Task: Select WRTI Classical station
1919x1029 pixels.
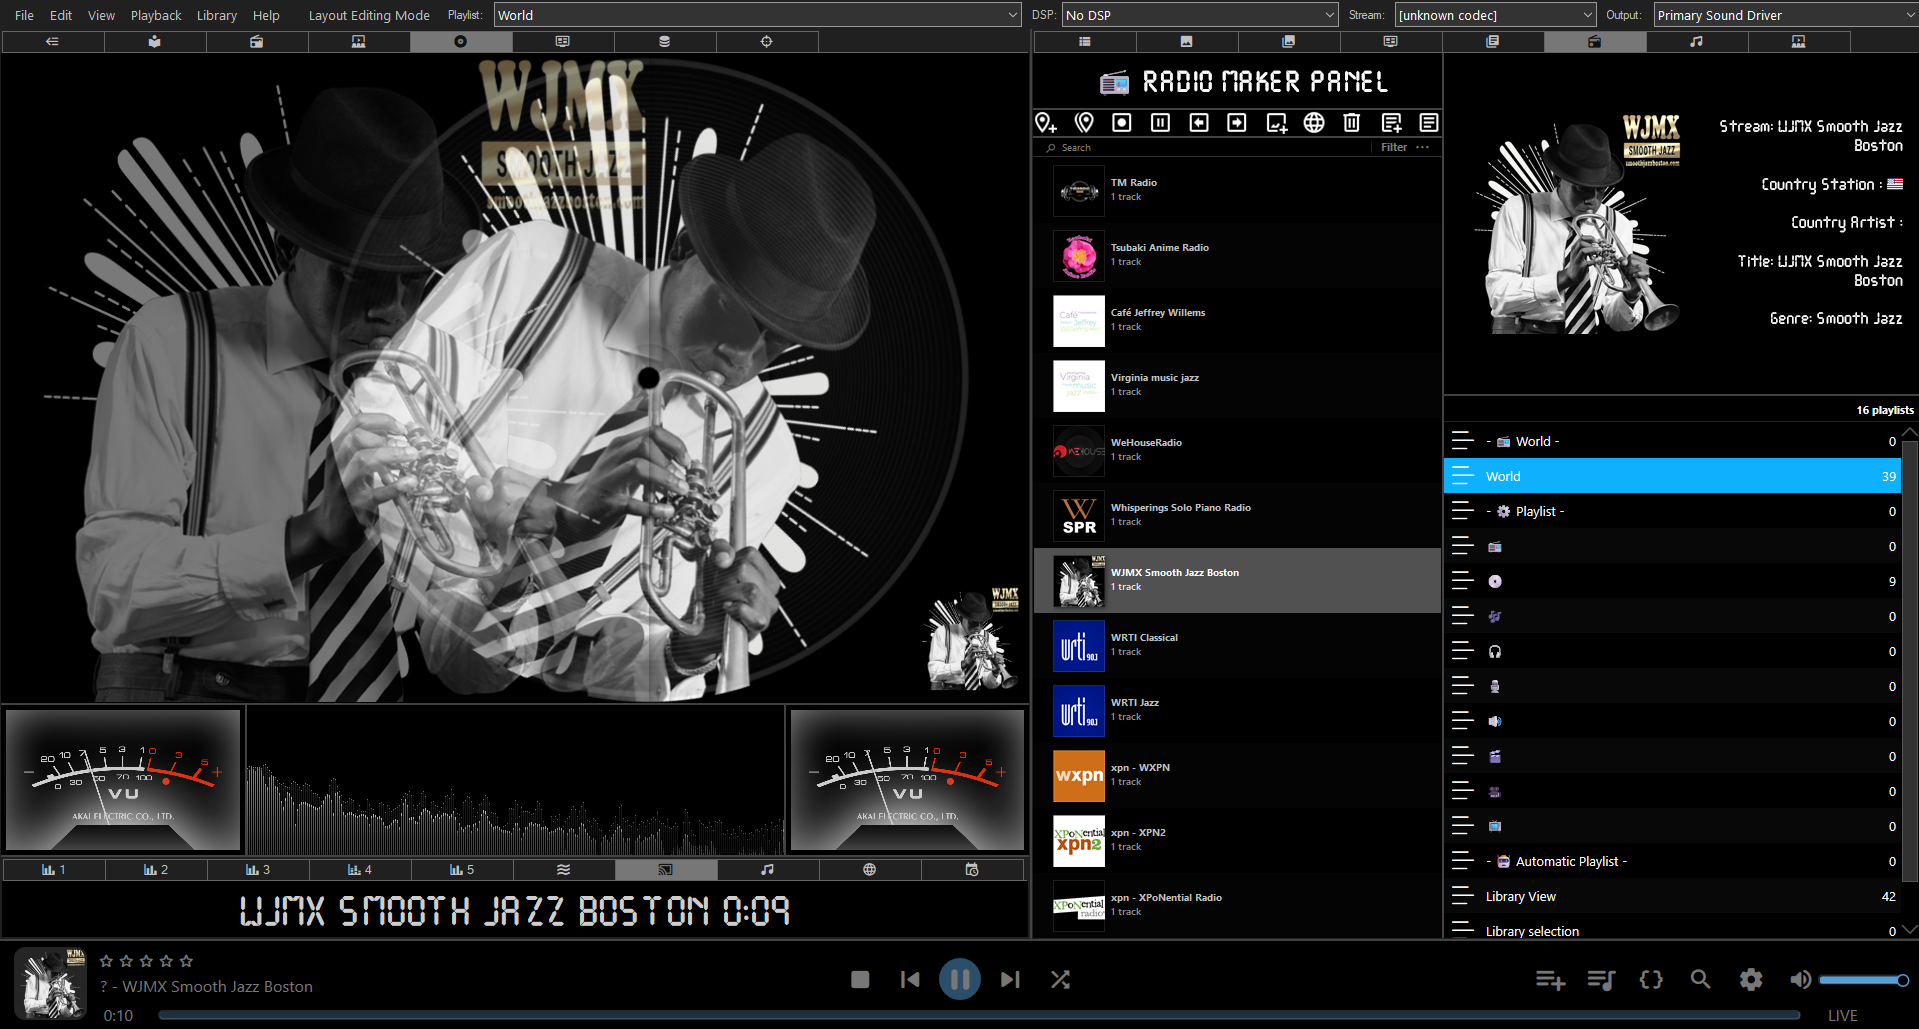Action: click(x=1237, y=645)
